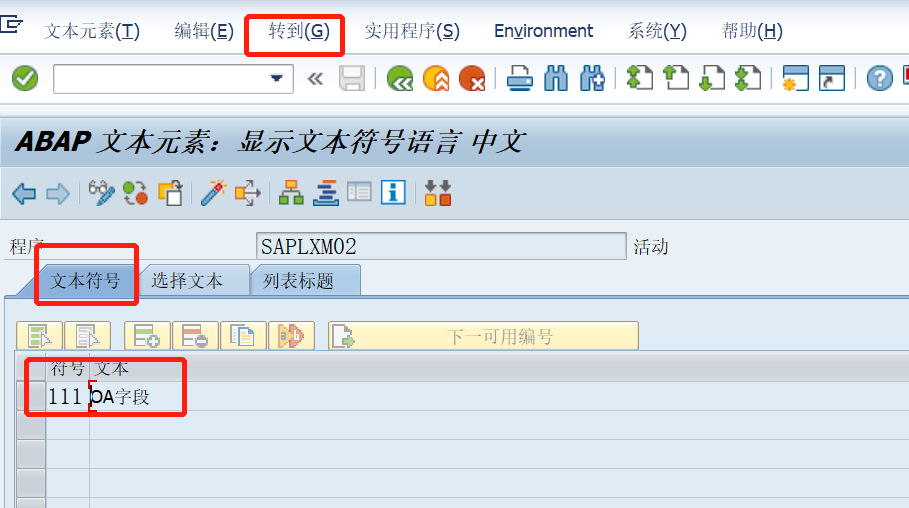Image resolution: width=909 pixels, height=508 pixels.
Task: Click the orange arrows transfer icon
Action: [248, 193]
